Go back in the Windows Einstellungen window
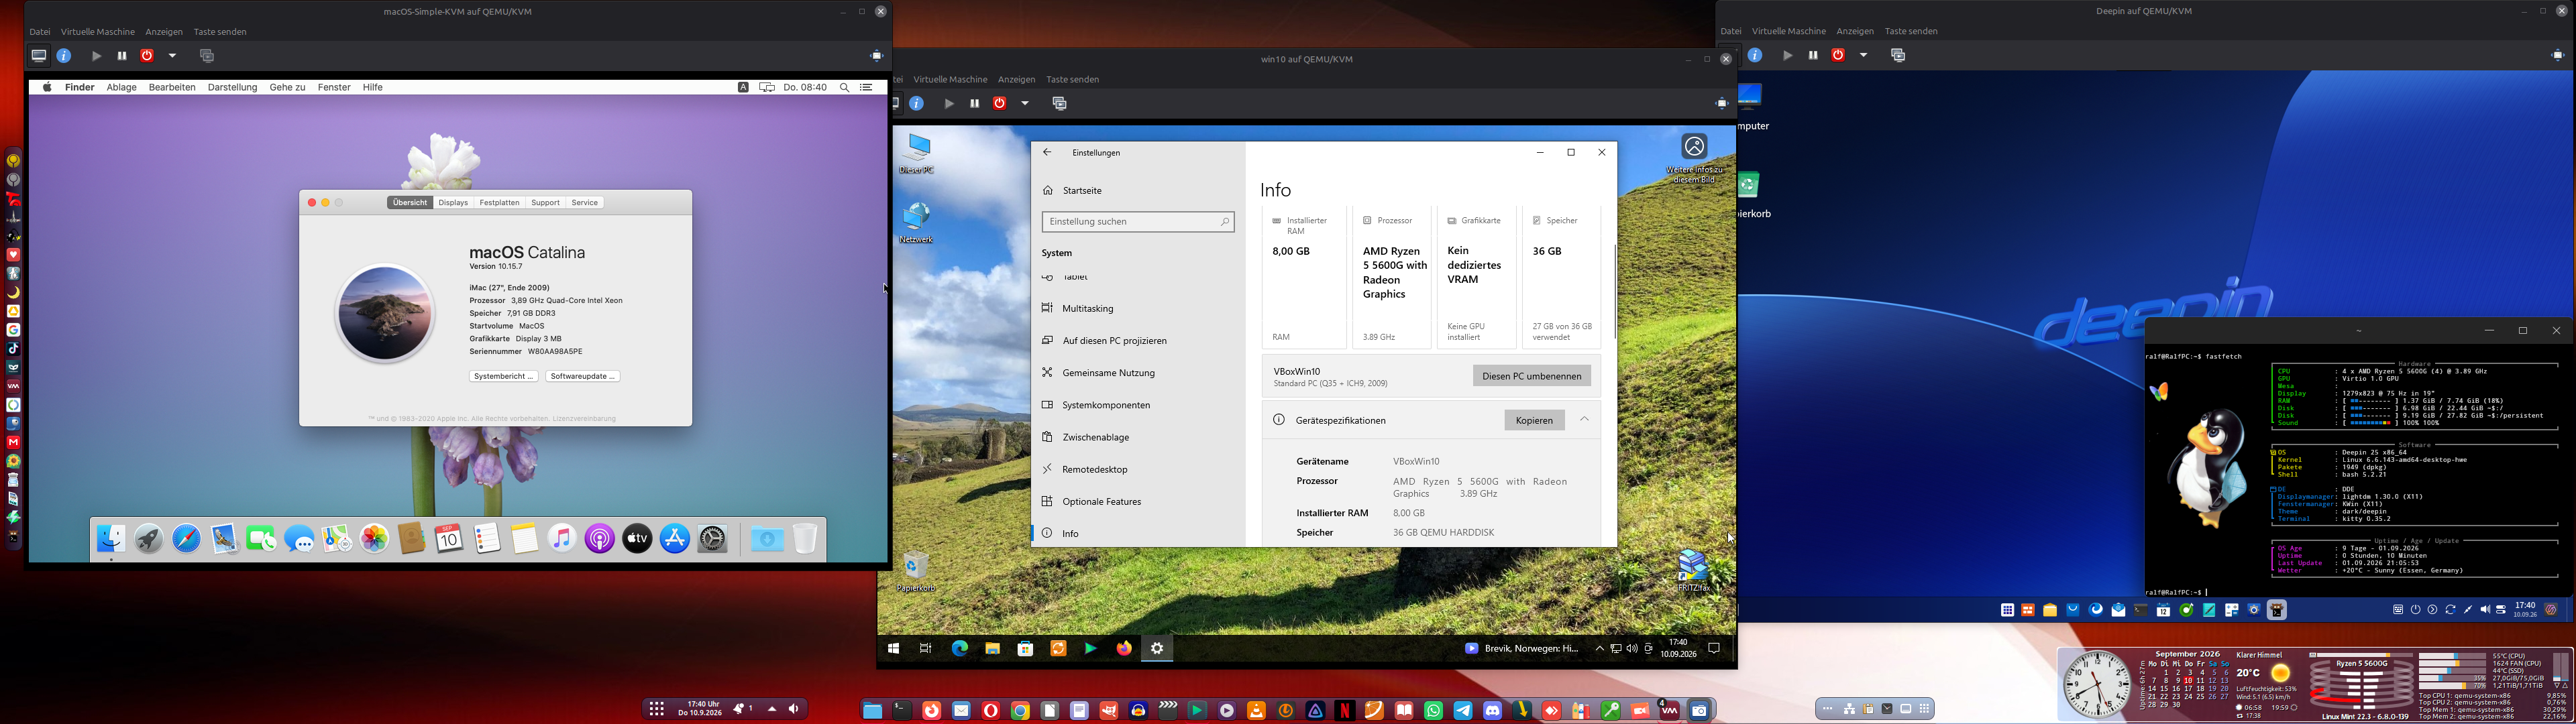The image size is (2576, 724). 1047,153
